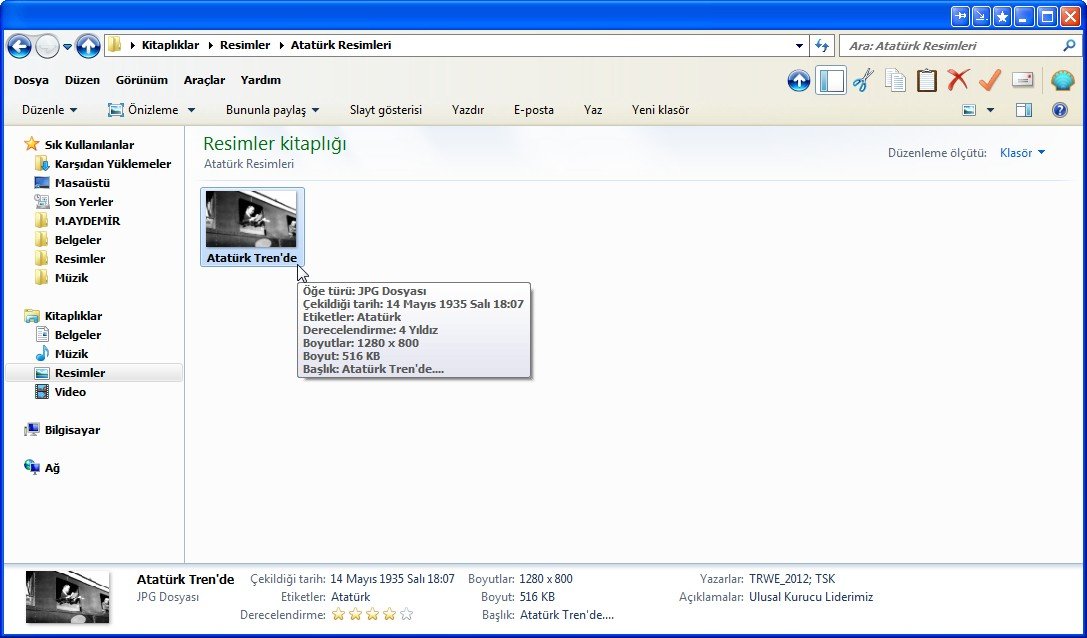Click the Up folder button beside address bar

pyautogui.click(x=88, y=46)
